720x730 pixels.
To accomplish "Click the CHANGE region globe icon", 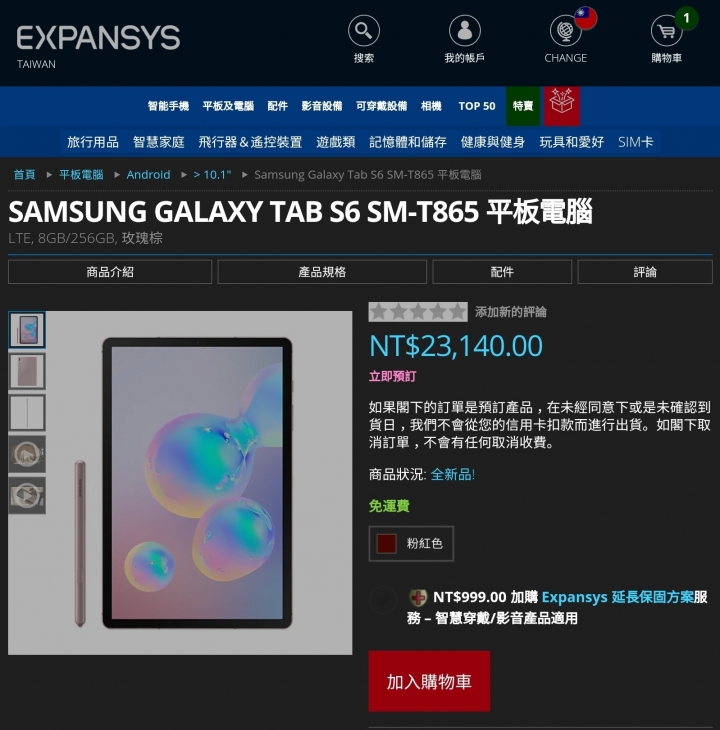I will click(x=565, y=30).
